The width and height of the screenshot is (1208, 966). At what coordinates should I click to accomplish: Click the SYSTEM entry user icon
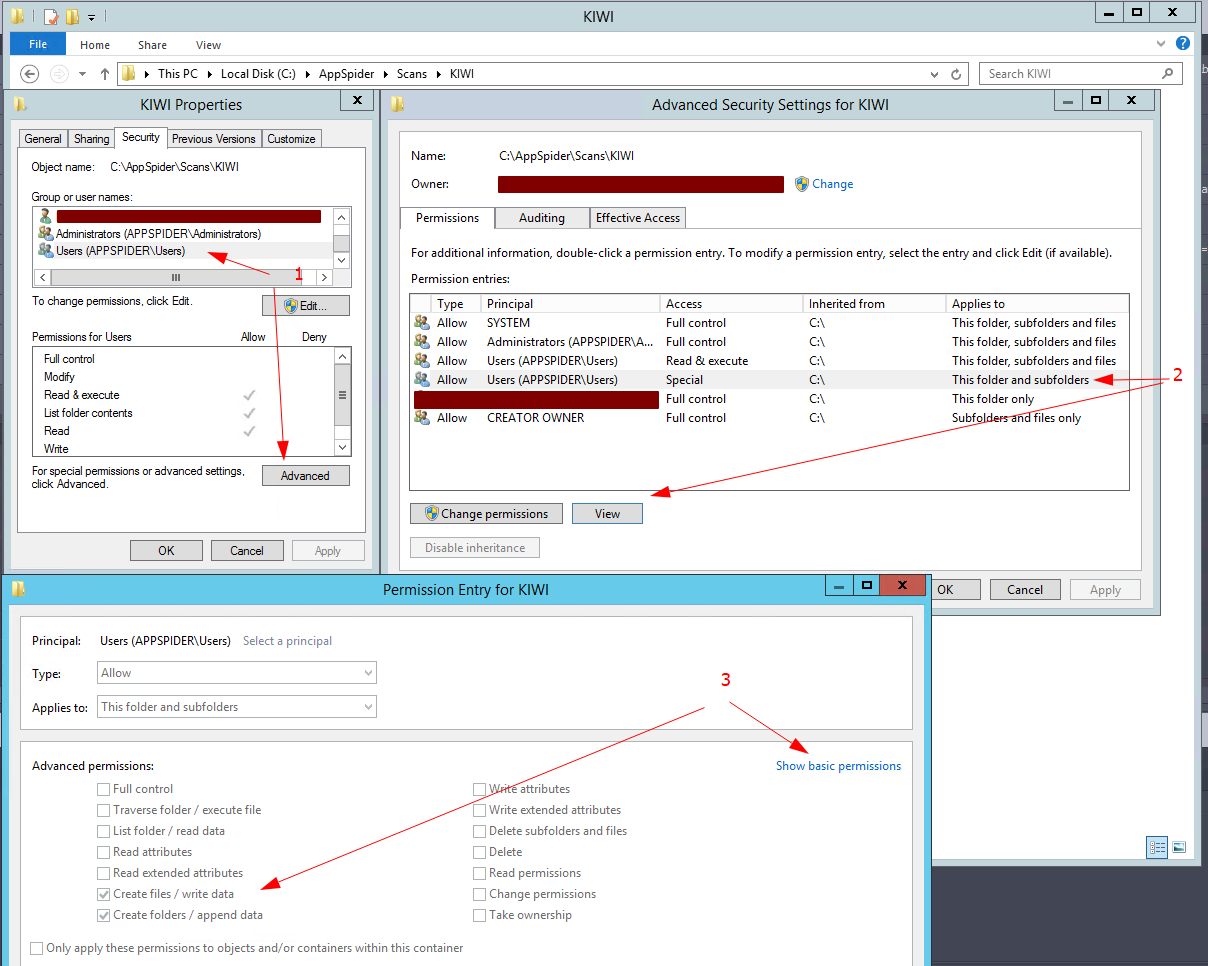[422, 323]
